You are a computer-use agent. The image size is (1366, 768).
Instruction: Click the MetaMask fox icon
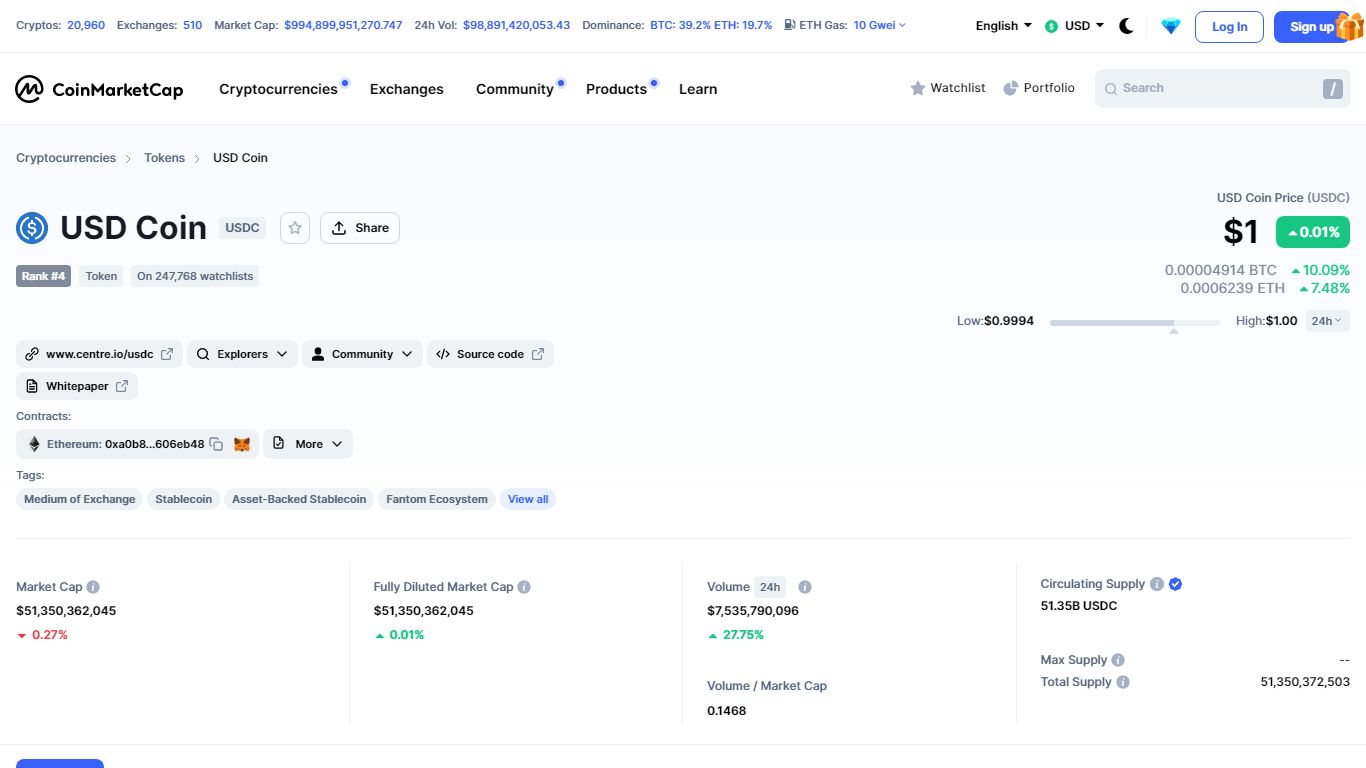click(242, 444)
